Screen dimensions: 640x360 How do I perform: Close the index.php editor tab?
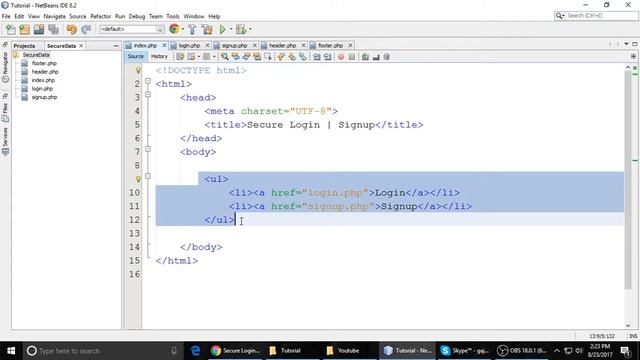coord(164,45)
